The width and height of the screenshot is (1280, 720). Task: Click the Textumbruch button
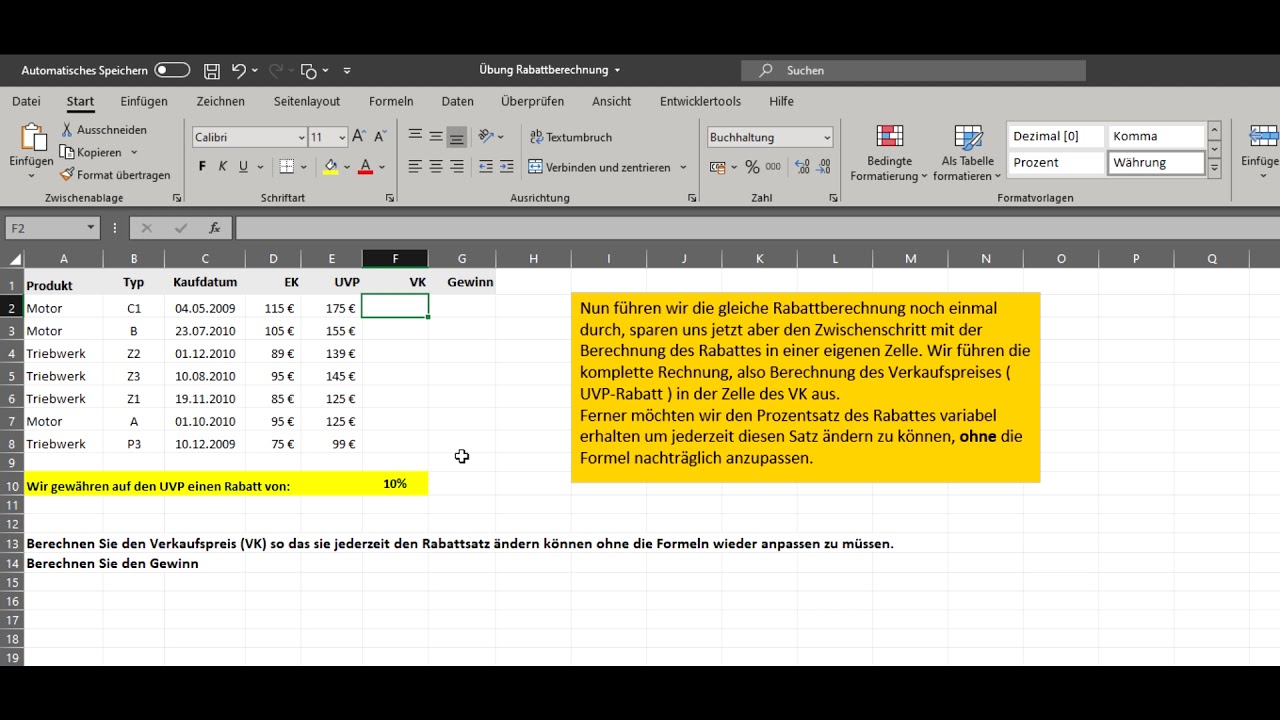point(571,137)
